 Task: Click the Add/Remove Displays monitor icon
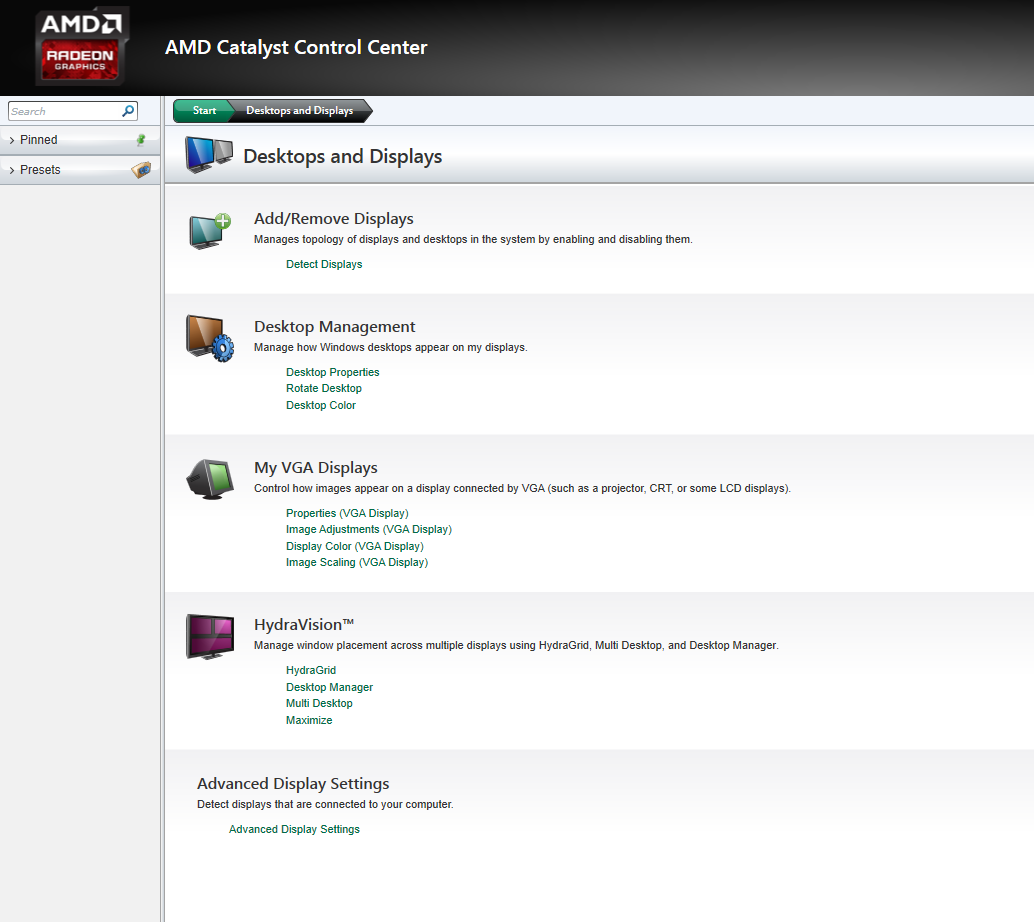click(x=209, y=231)
